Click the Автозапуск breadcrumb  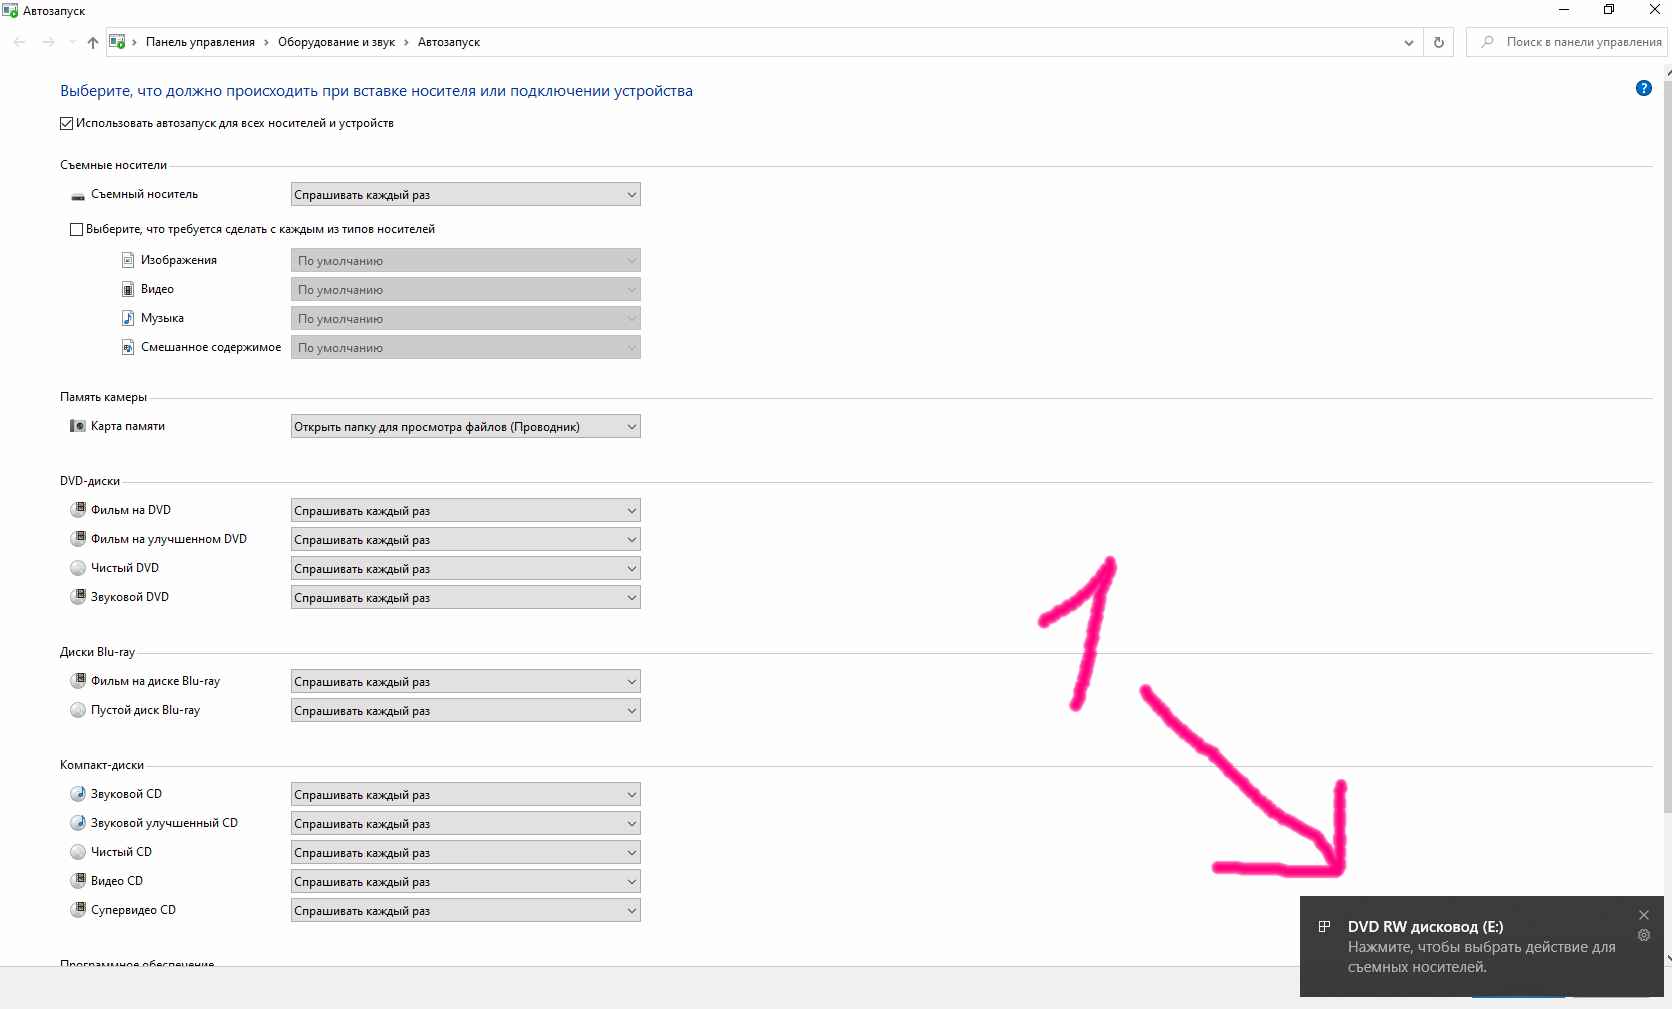[x=449, y=42]
